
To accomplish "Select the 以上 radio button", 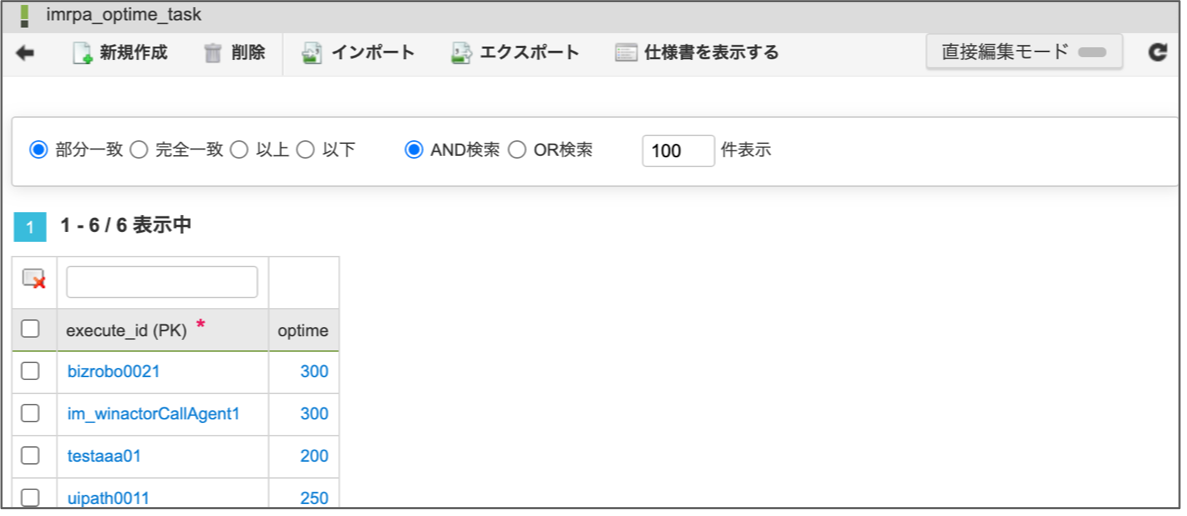I will click(238, 150).
